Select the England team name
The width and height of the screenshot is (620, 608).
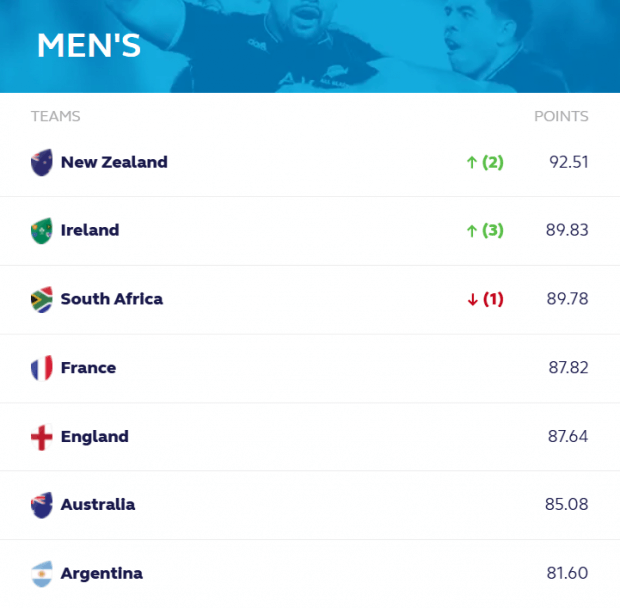click(95, 437)
